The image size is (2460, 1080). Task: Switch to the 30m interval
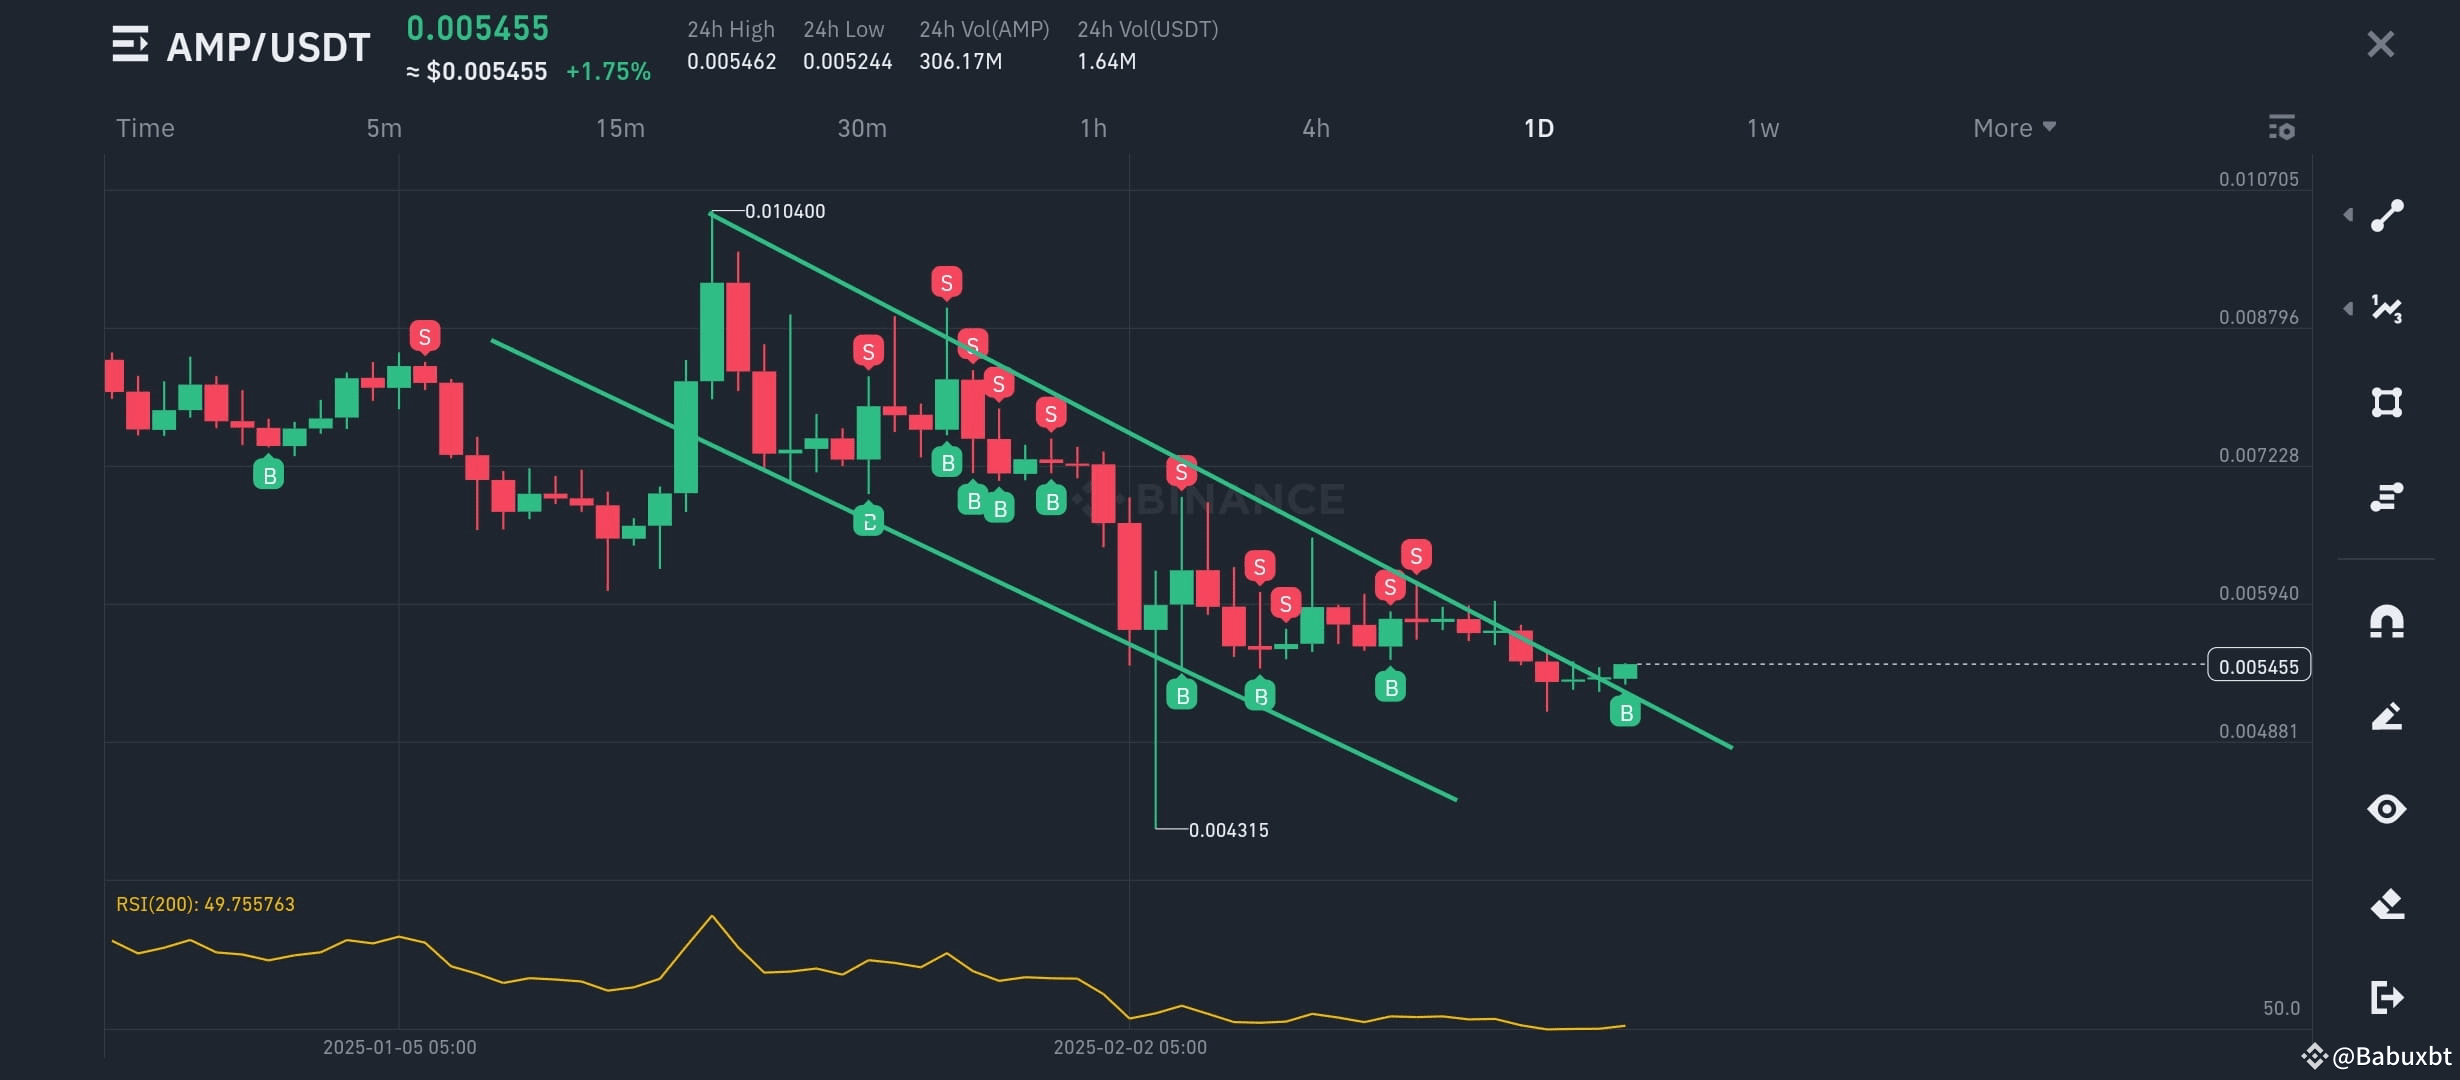point(862,128)
